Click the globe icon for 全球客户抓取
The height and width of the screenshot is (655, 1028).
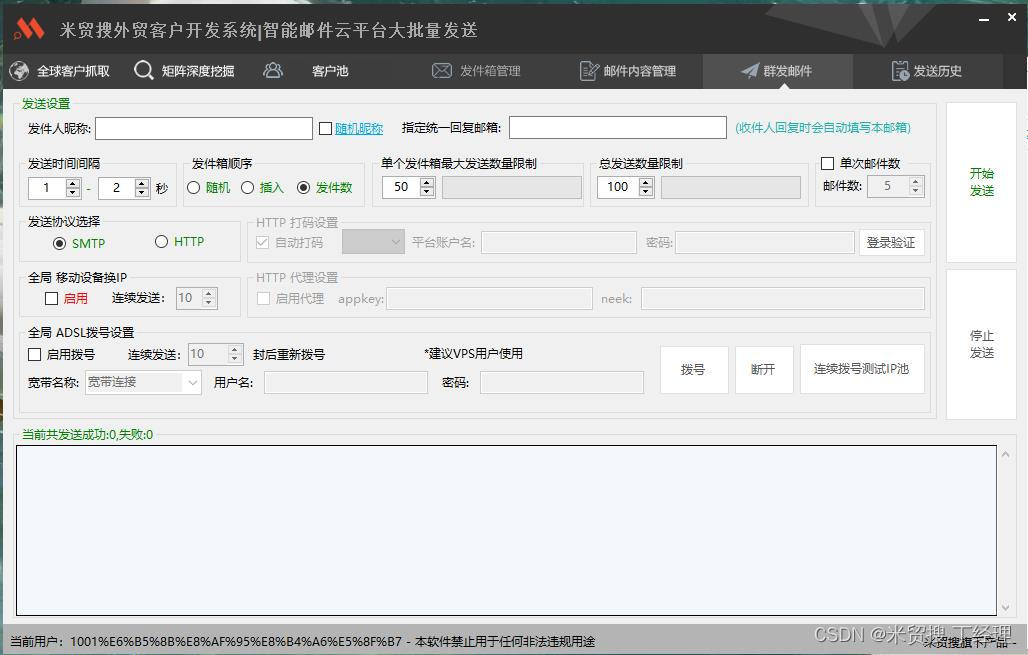tap(19, 71)
